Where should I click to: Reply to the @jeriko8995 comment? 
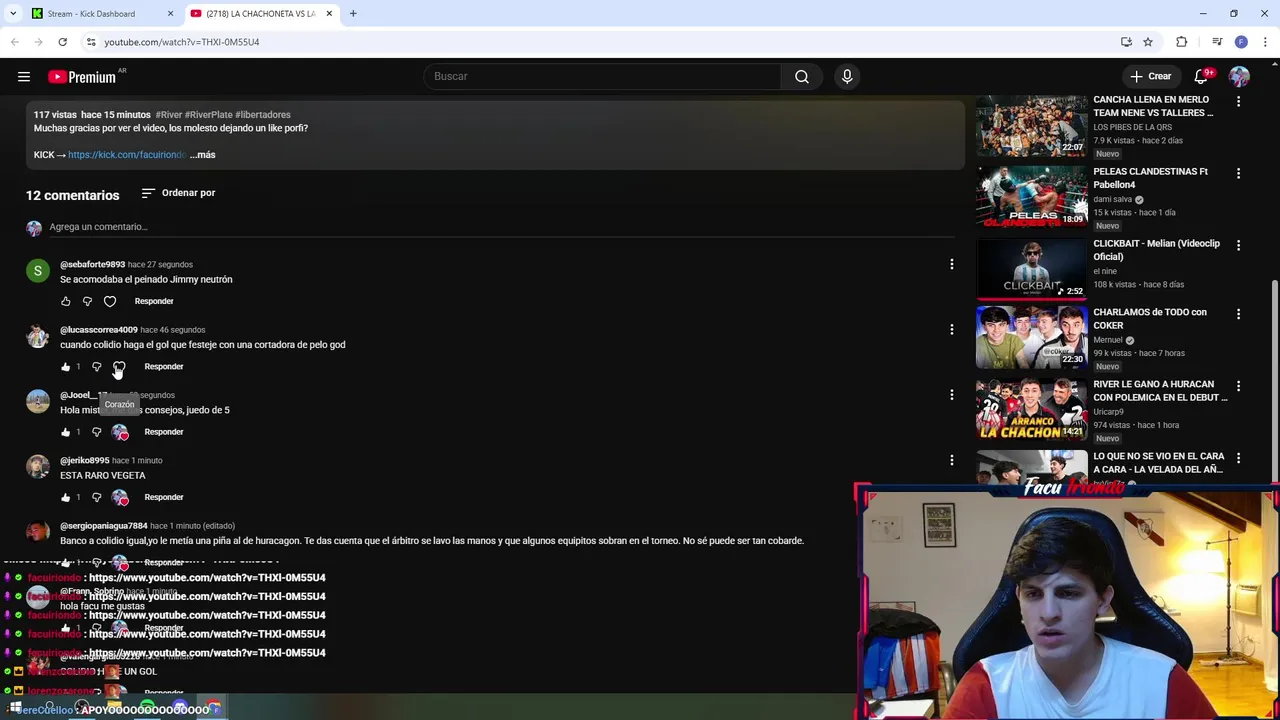click(x=164, y=497)
